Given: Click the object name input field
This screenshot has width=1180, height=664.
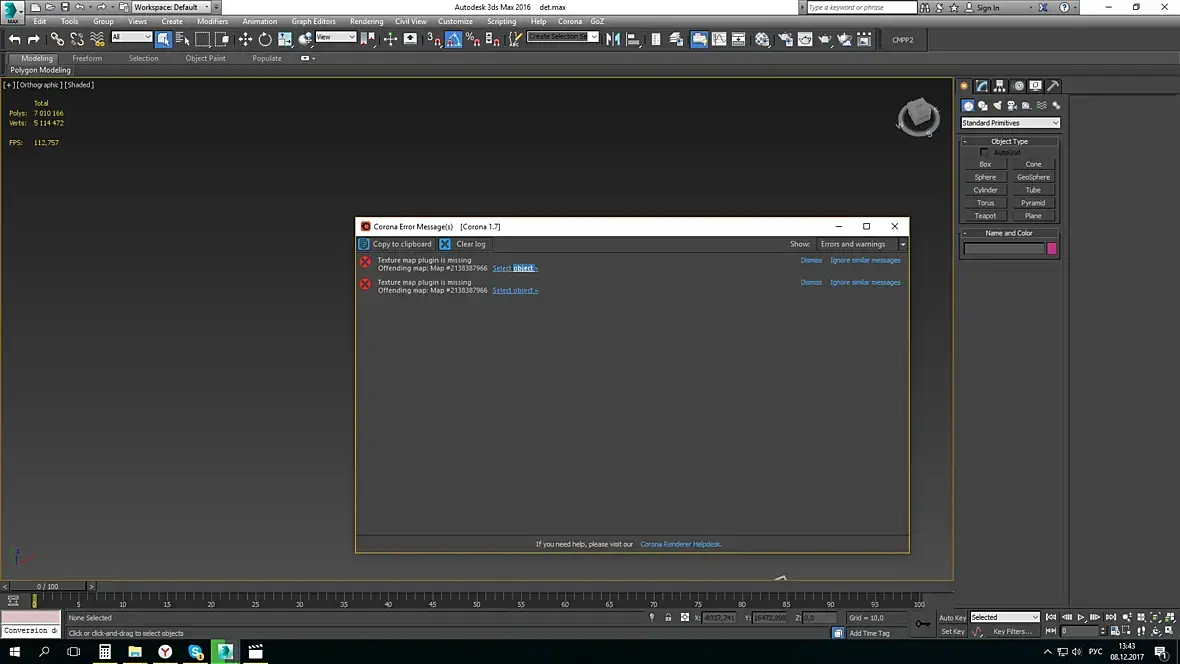Looking at the screenshot, I should pos(1004,248).
